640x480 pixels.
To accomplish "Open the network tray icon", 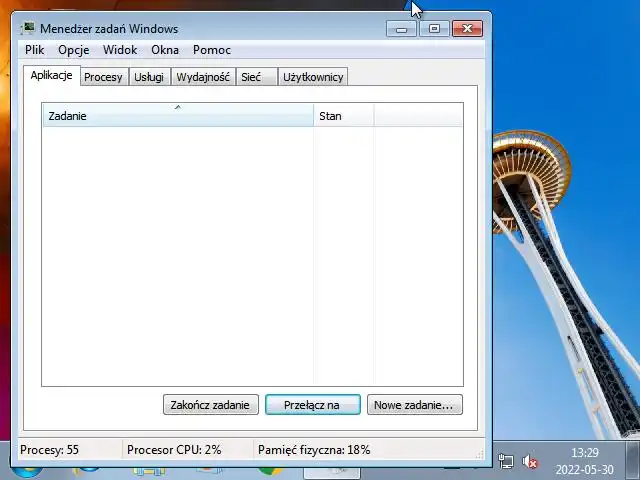I will (x=507, y=462).
